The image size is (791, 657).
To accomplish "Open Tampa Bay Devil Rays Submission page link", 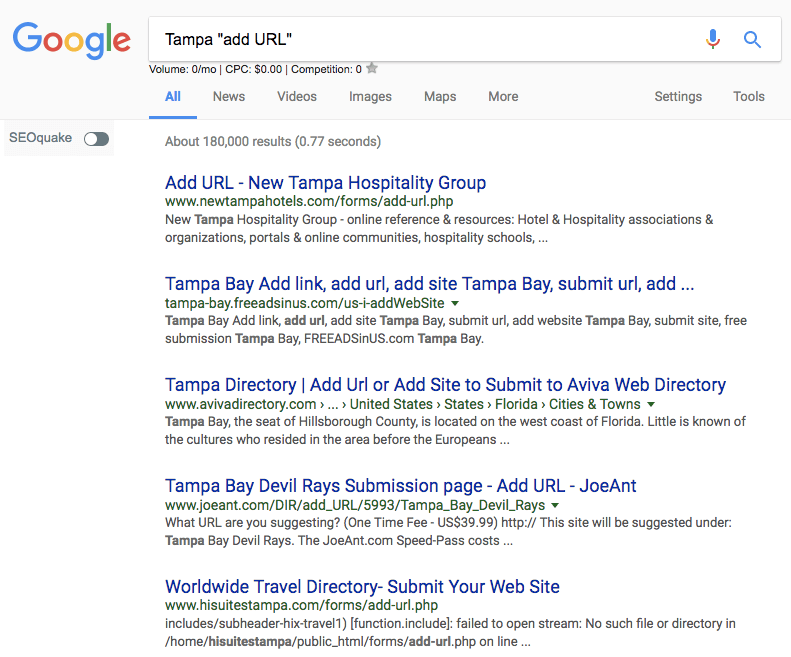I will (x=400, y=486).
